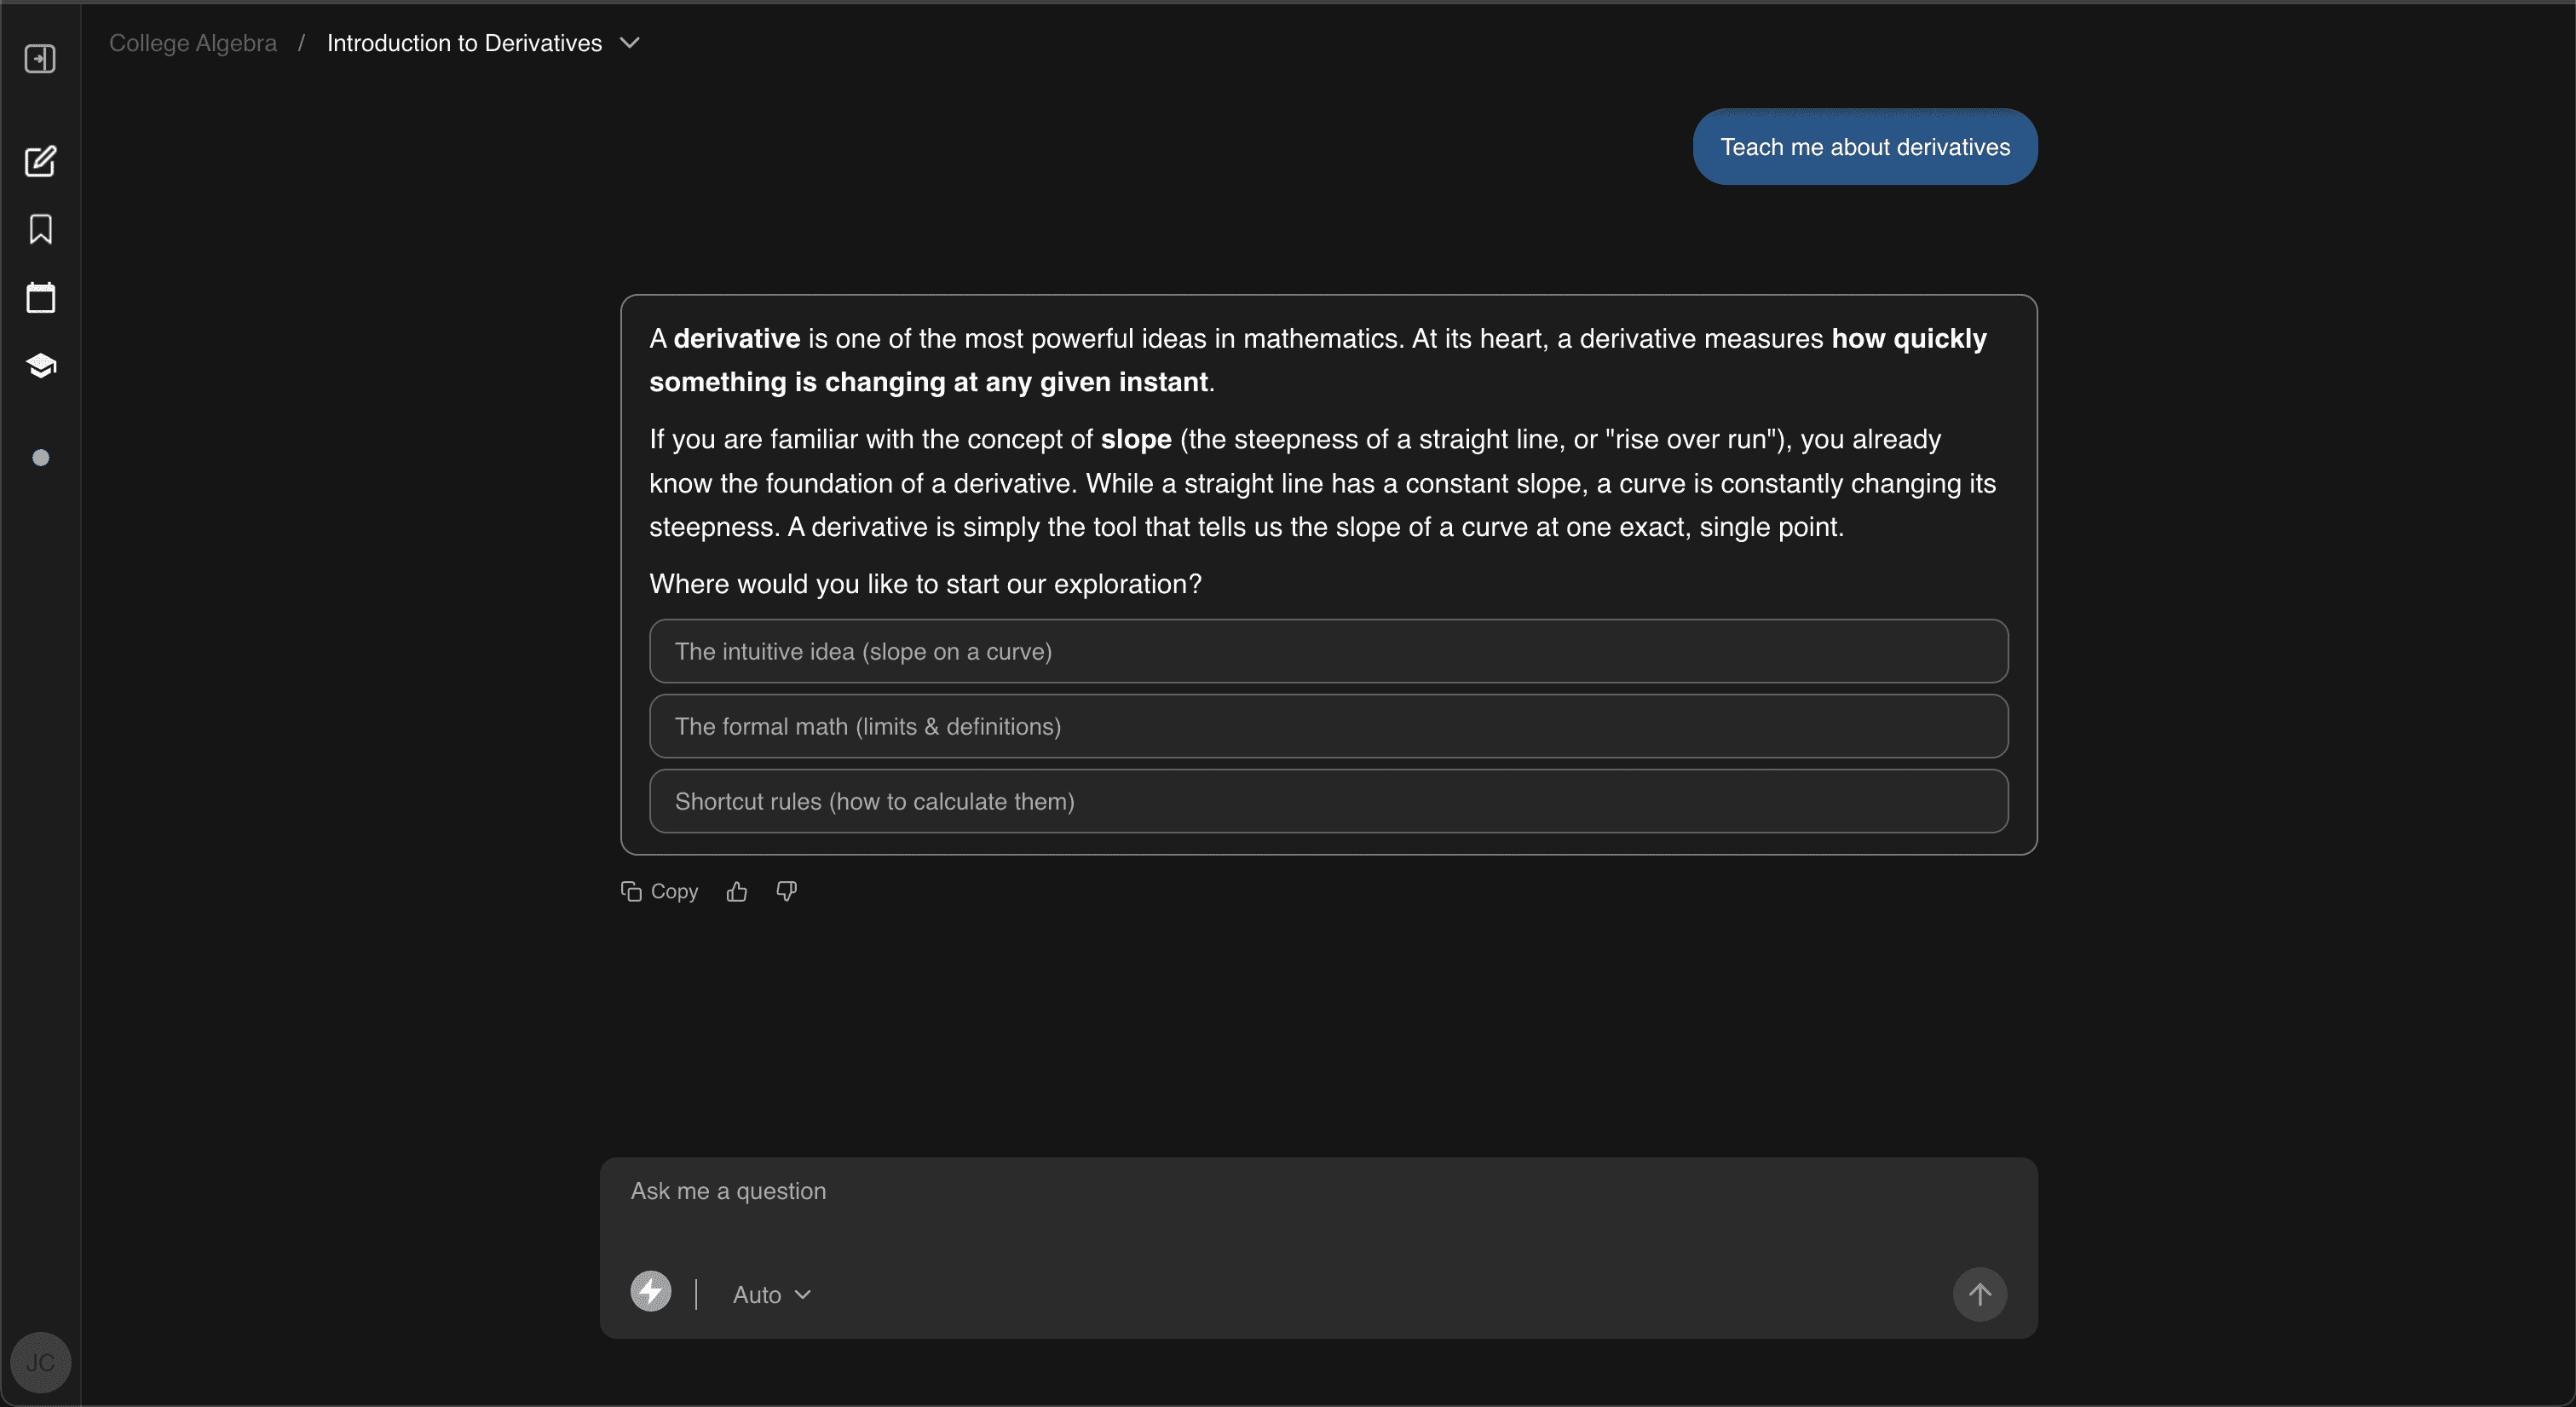The height and width of the screenshot is (1407, 2576).
Task: Choose The intuitive idea (slope on a curve)
Action: [1328, 651]
